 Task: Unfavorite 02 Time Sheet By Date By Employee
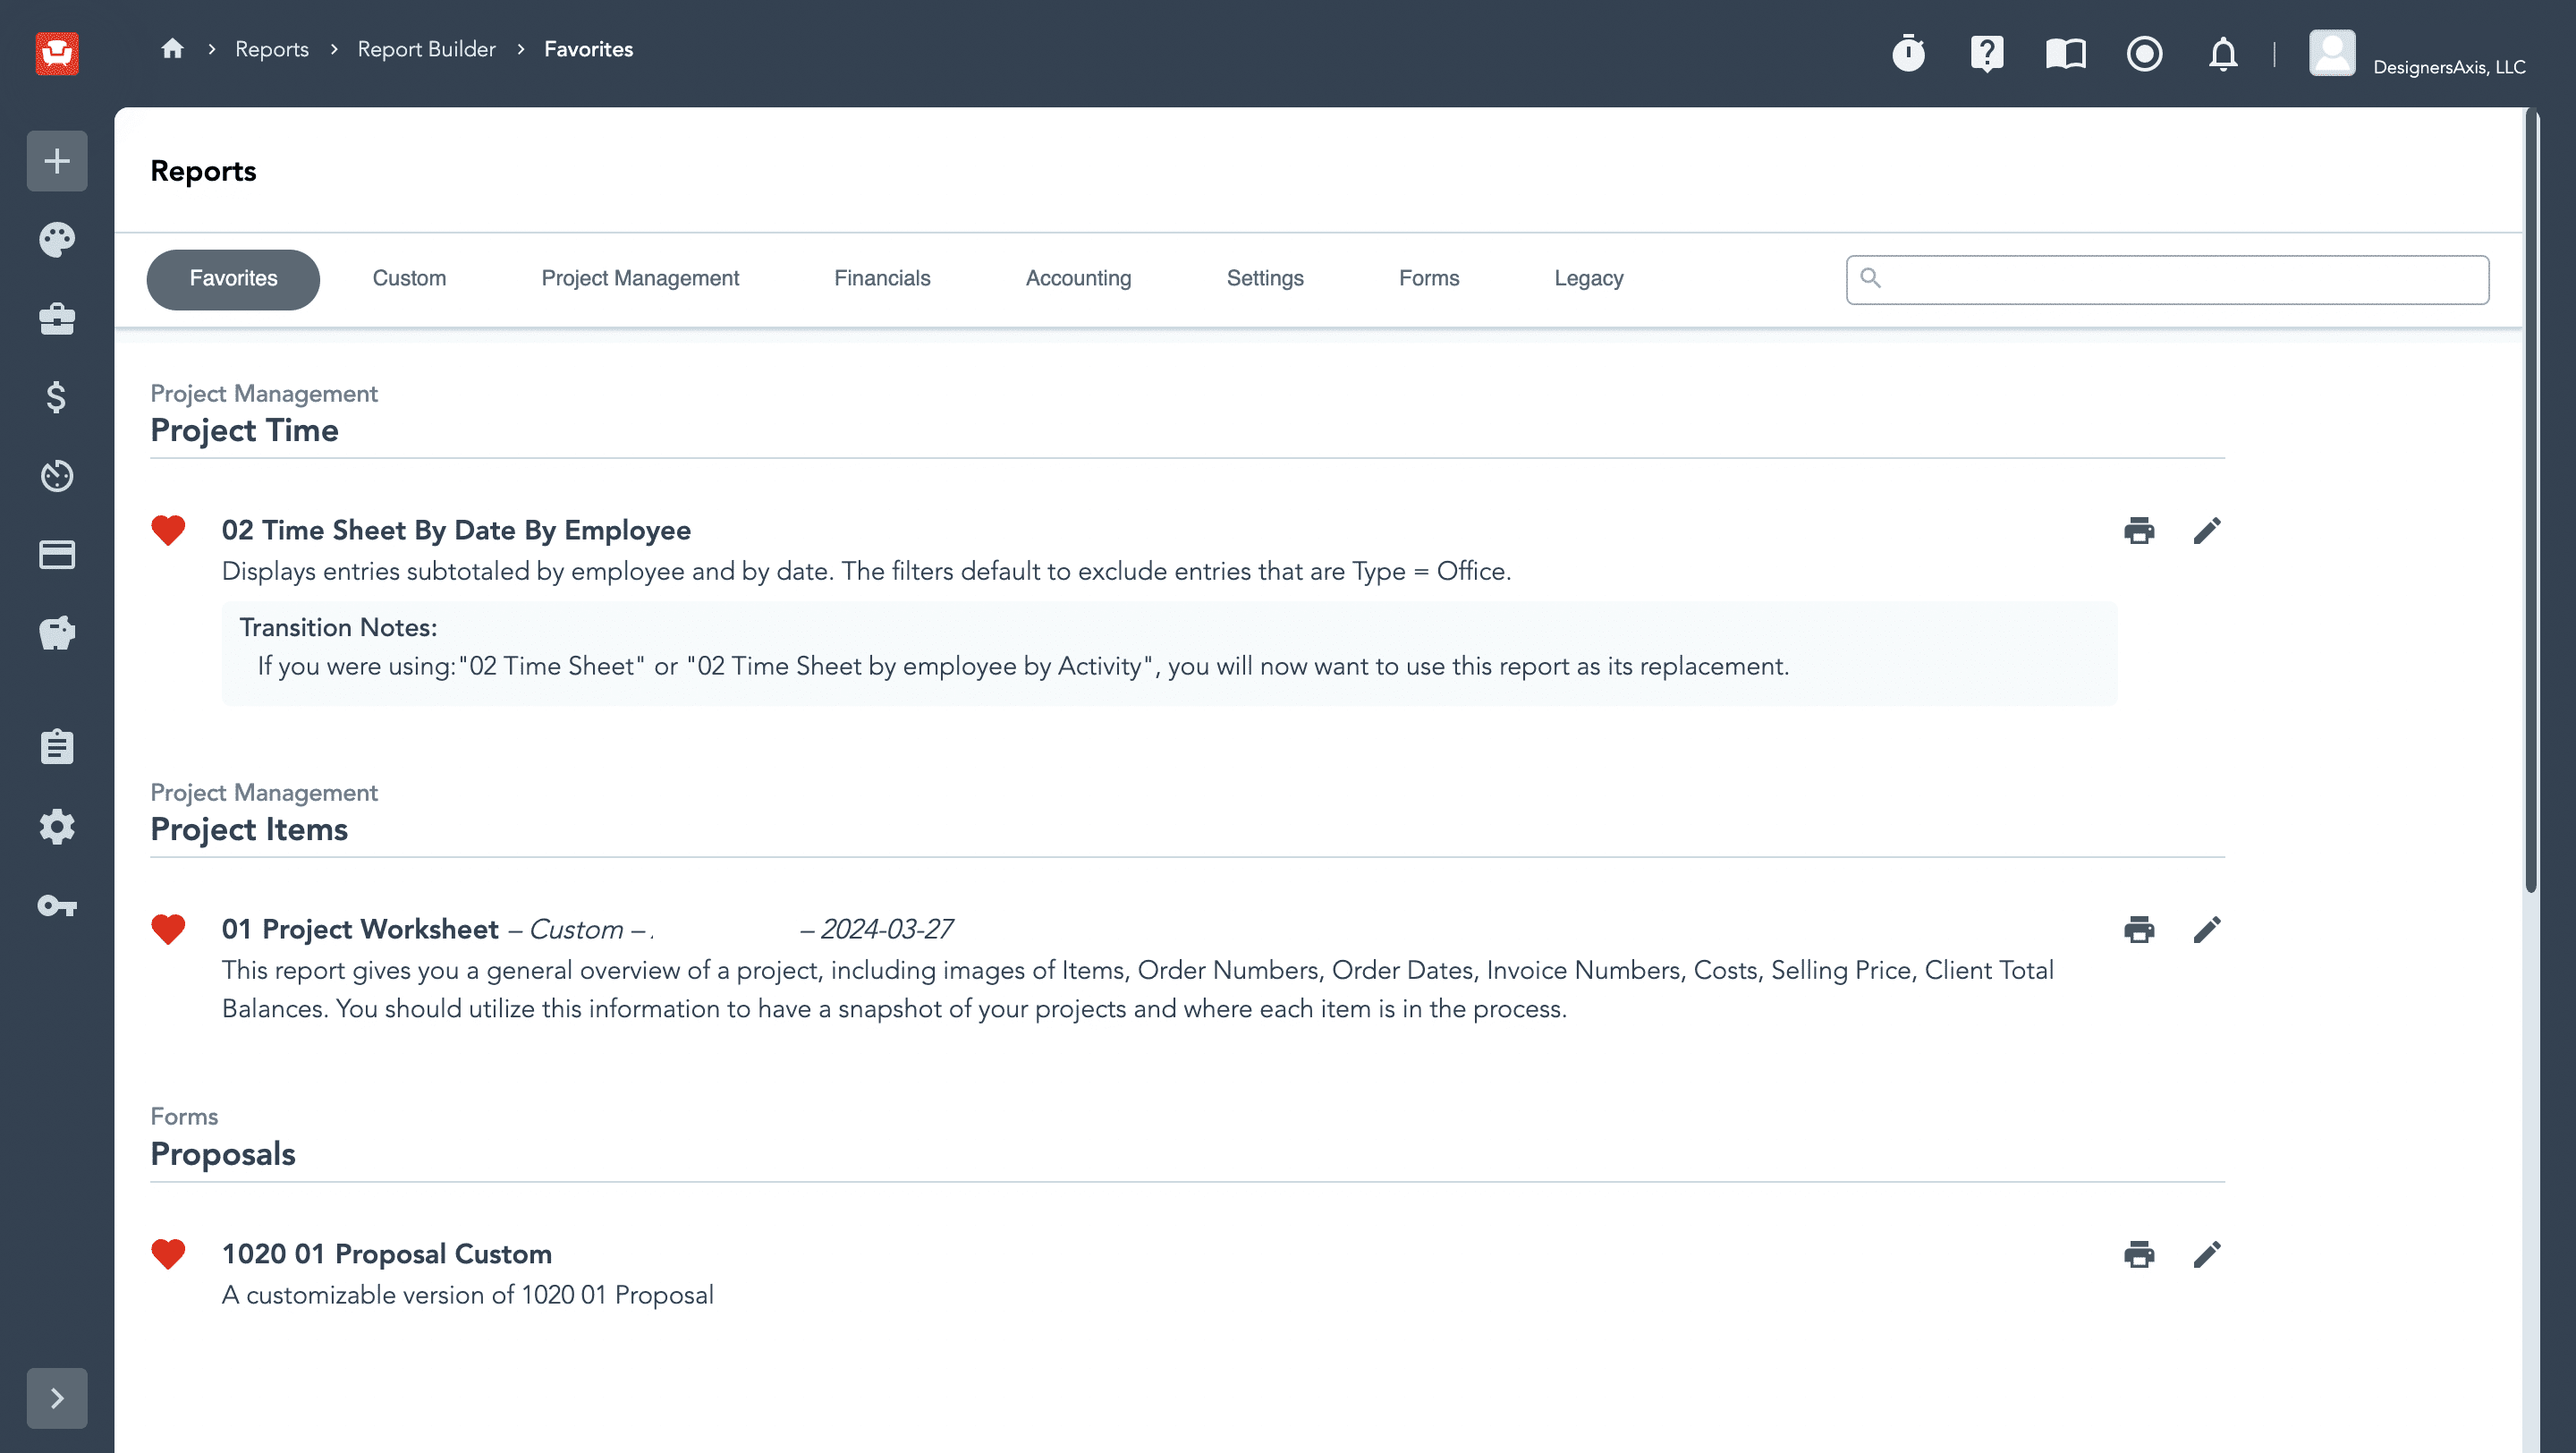(168, 530)
